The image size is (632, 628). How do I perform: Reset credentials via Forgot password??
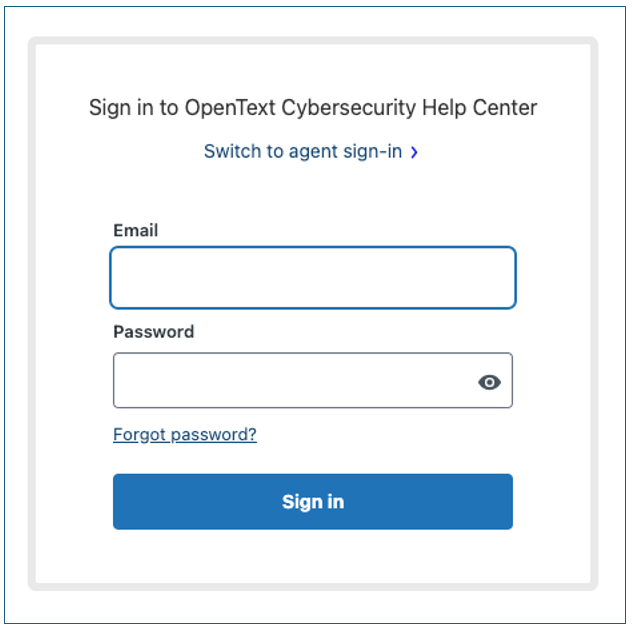point(185,435)
